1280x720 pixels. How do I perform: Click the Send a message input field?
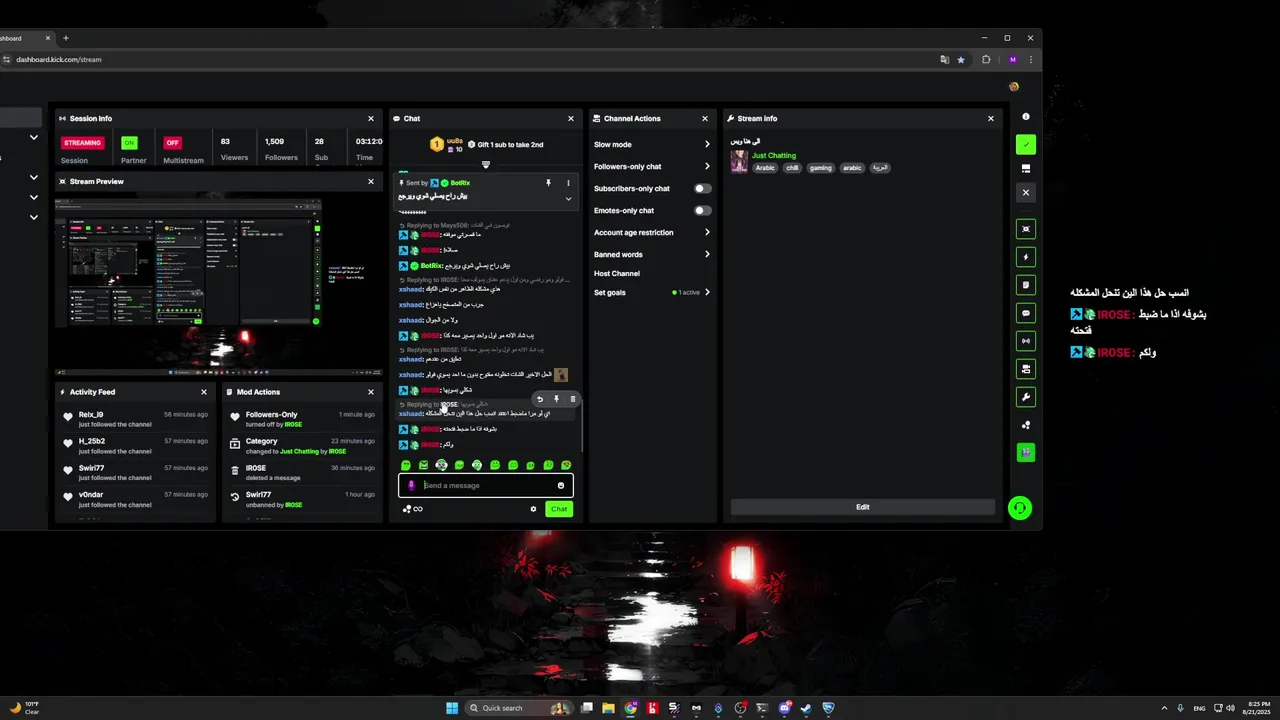(485, 485)
